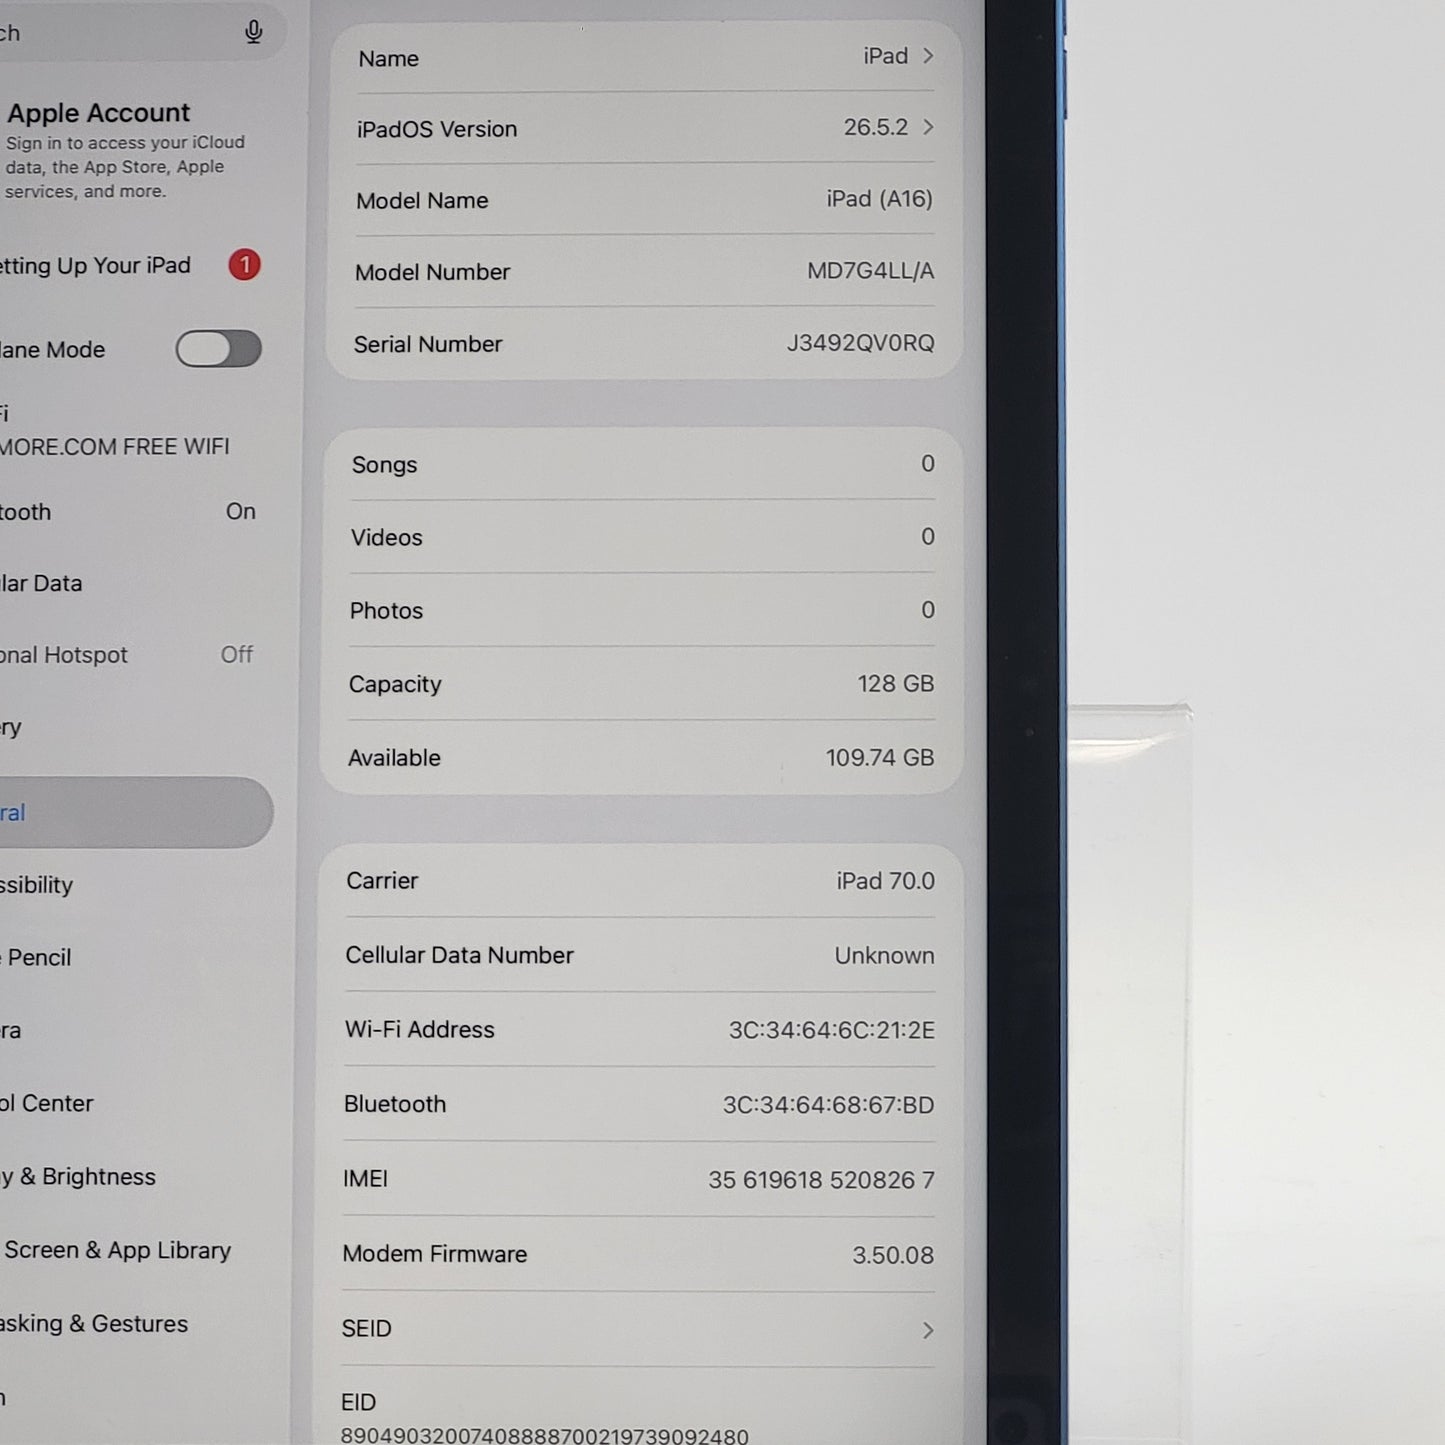
Task: Open Setting Up Your iPad item
Action: click(95, 266)
